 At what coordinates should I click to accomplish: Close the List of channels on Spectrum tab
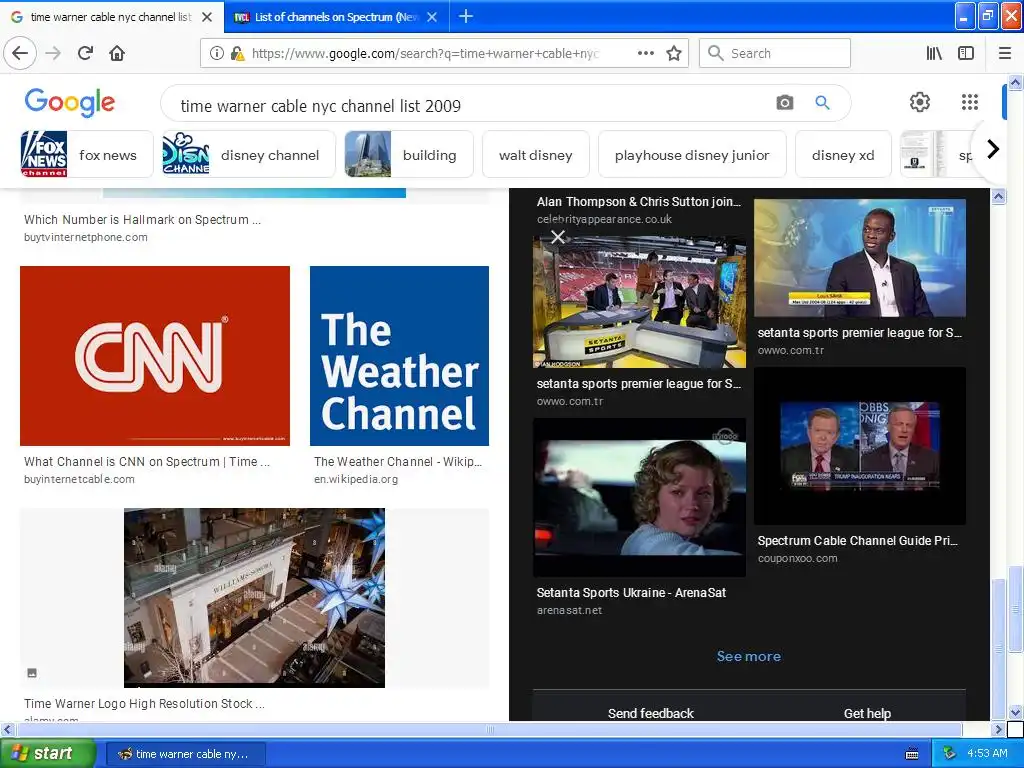(432, 17)
